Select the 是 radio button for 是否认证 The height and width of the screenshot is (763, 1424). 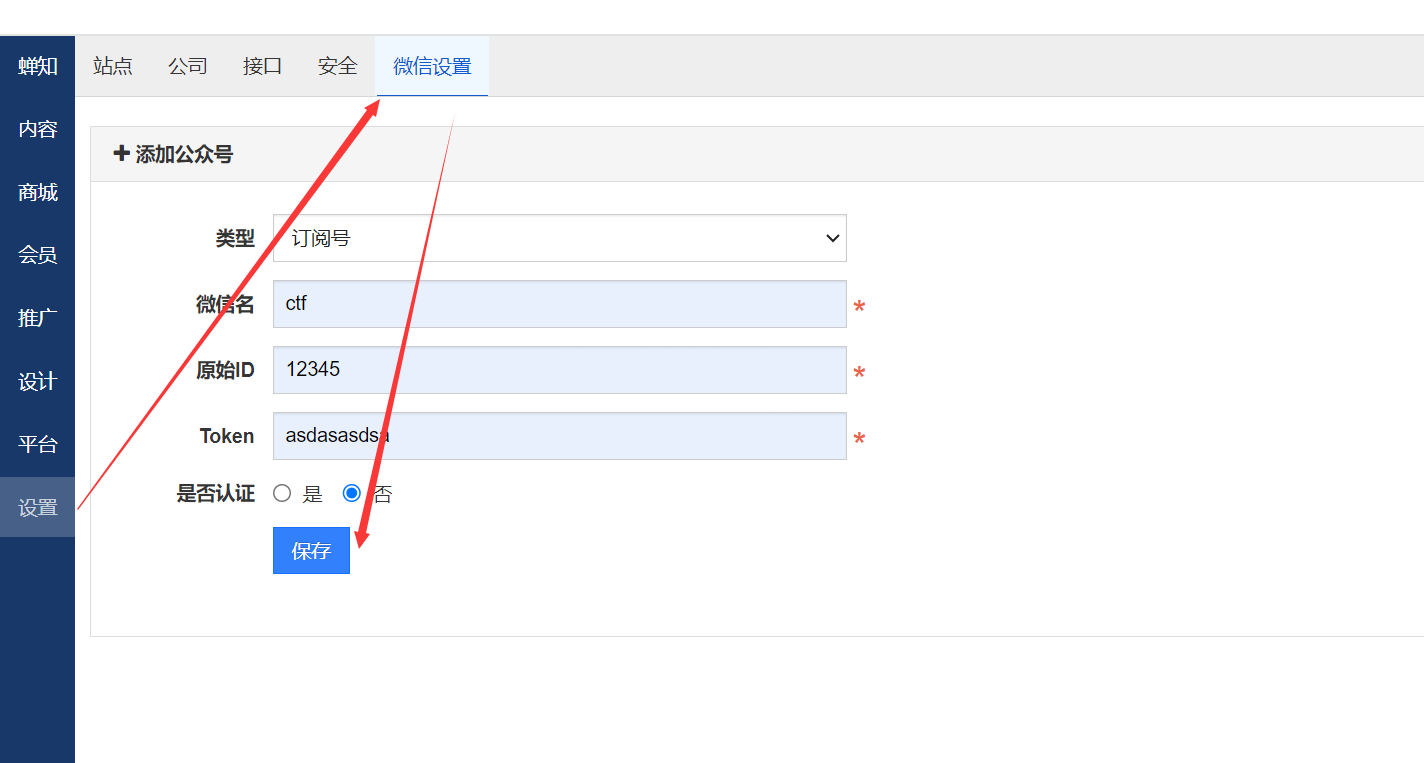point(282,493)
